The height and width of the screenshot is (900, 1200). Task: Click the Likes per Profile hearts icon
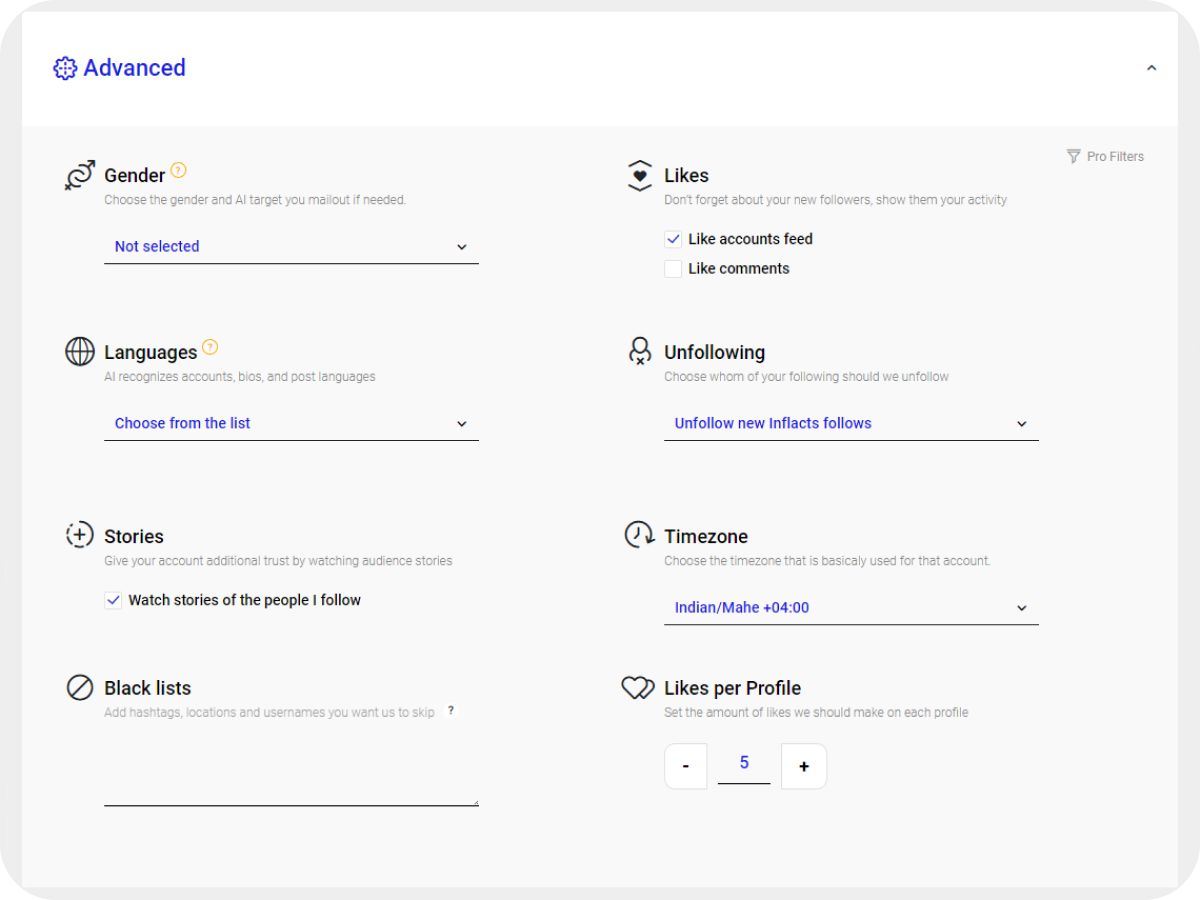638,688
